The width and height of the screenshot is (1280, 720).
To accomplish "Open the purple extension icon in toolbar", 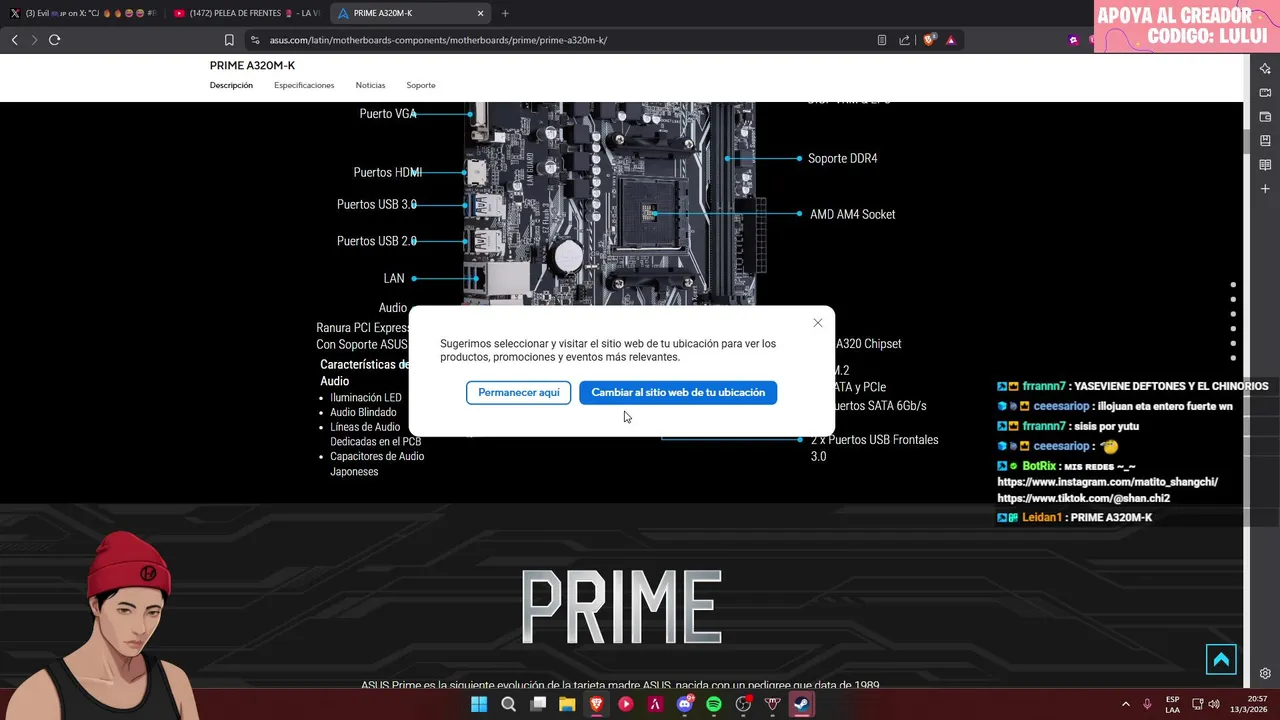I will [x=1074, y=40].
